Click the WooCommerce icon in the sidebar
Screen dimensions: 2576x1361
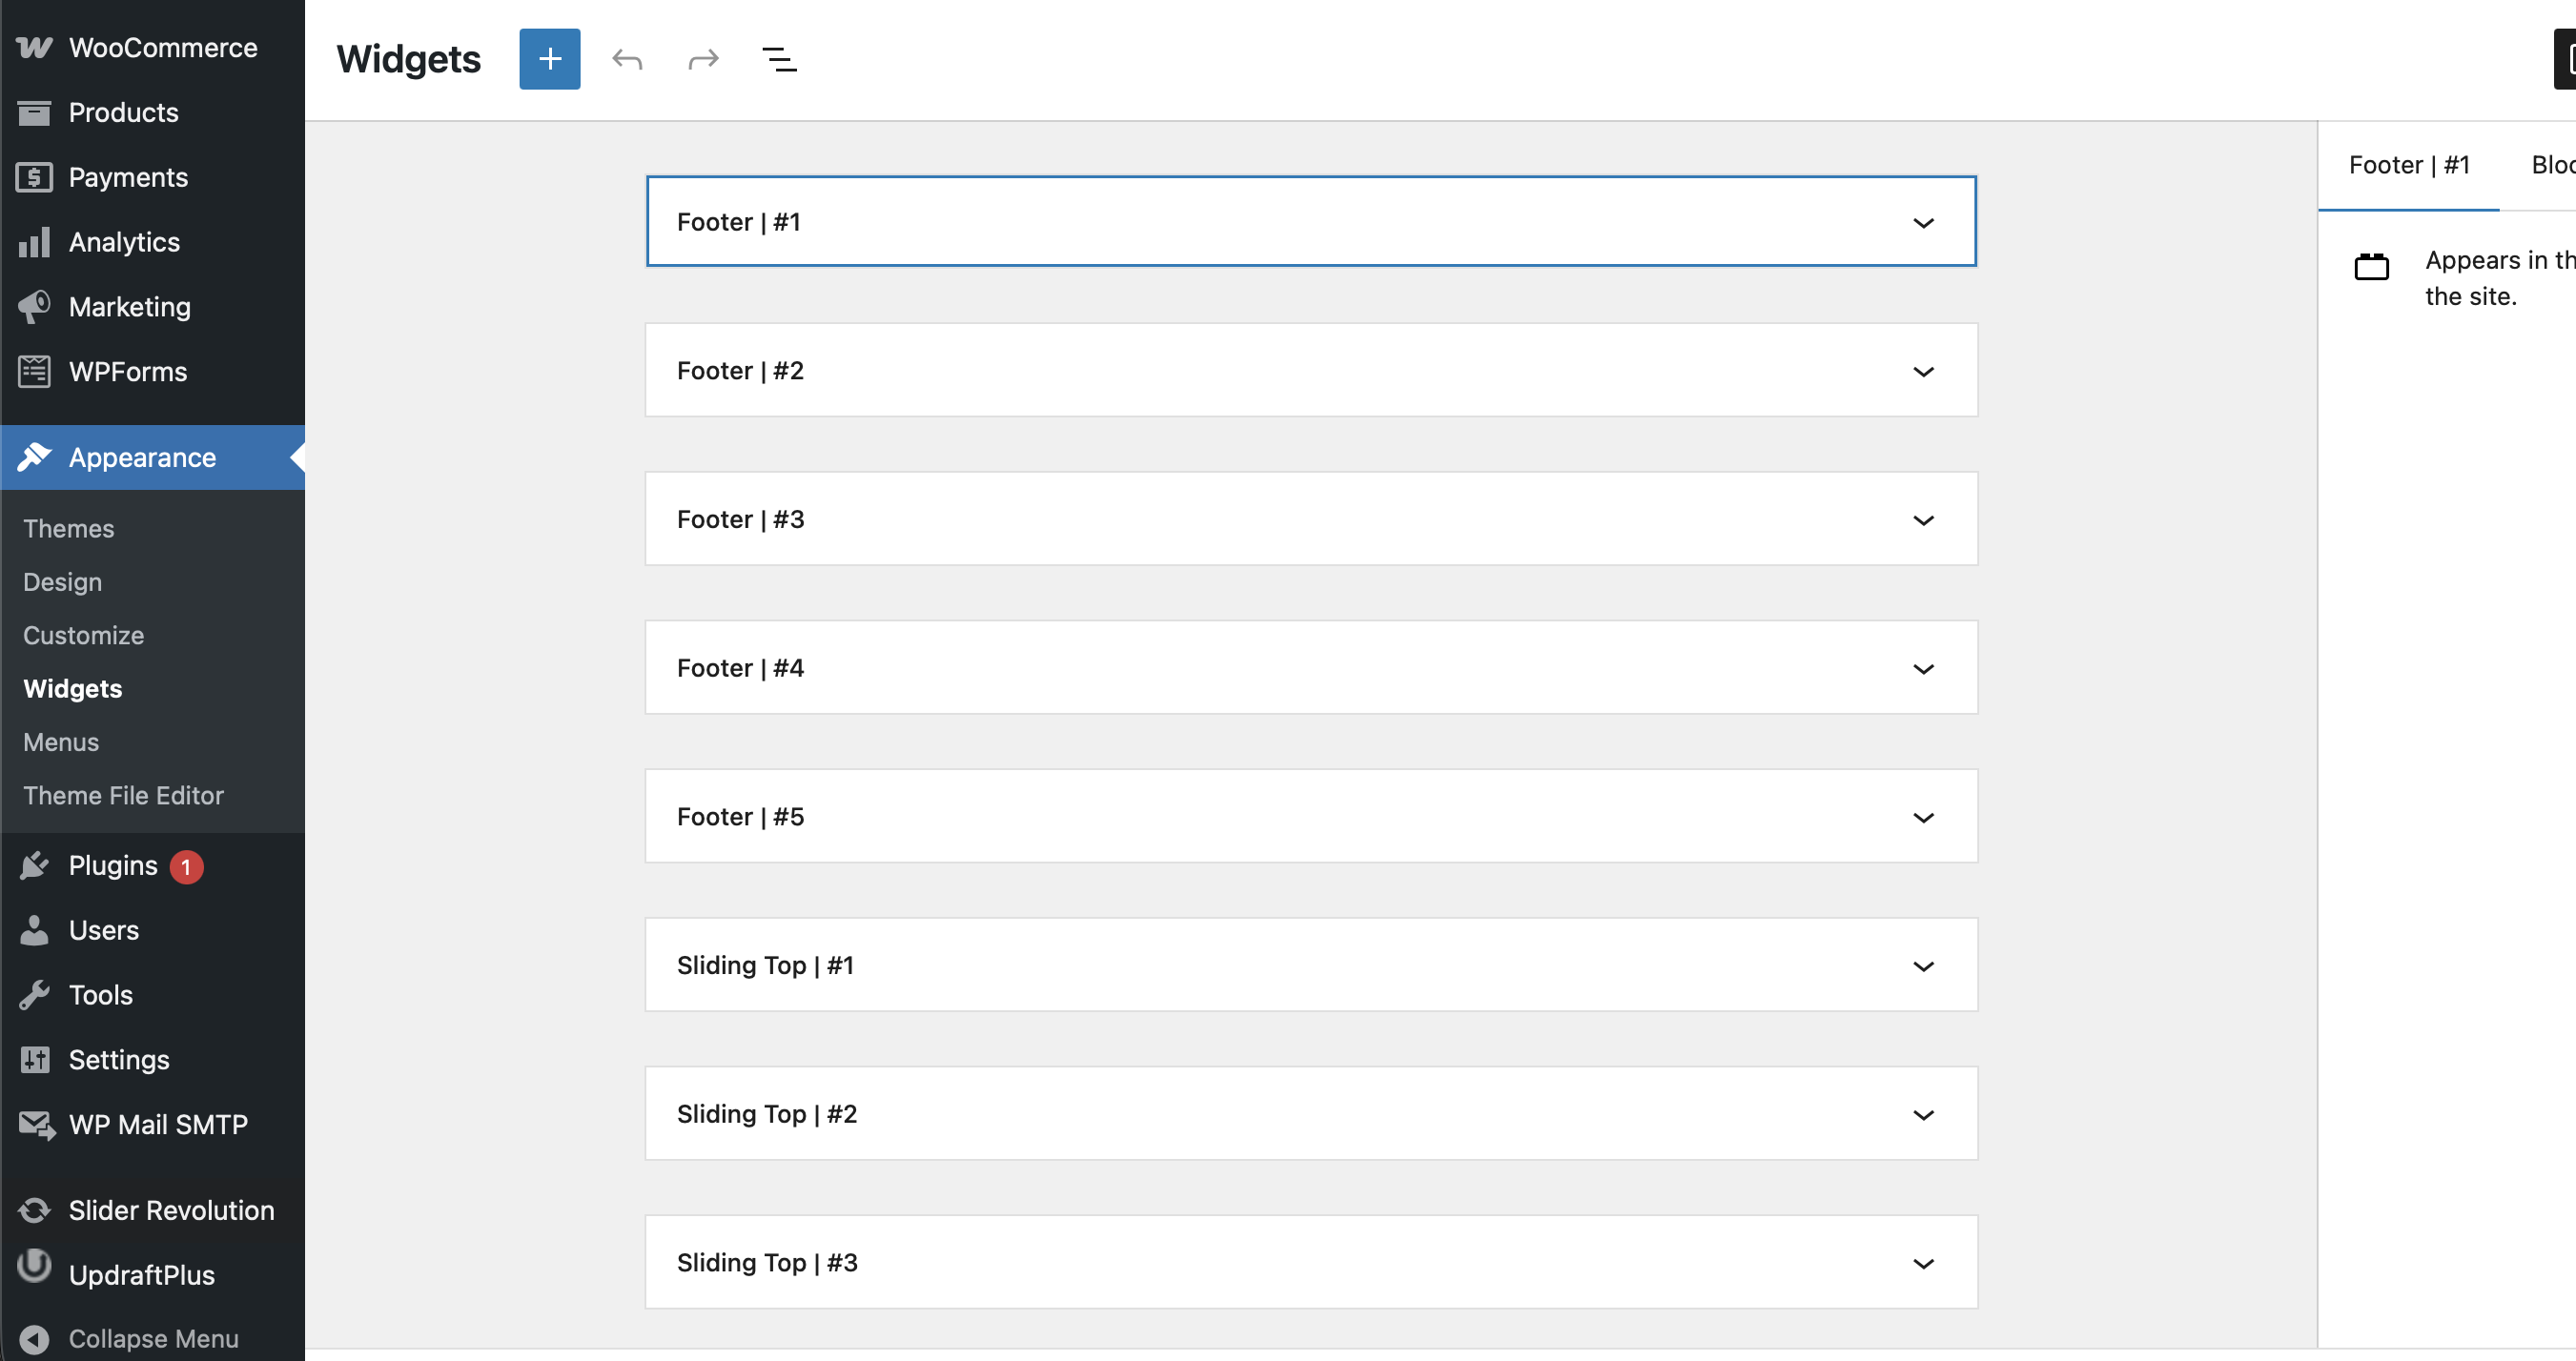[x=34, y=47]
